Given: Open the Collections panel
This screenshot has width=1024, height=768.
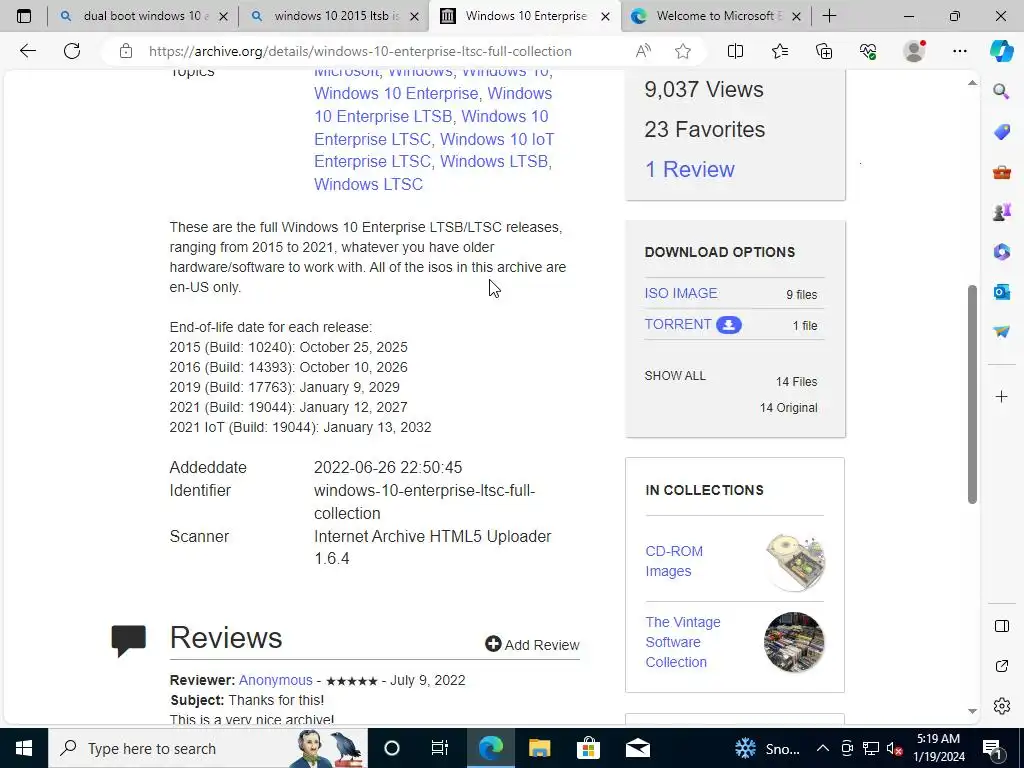Looking at the screenshot, I should click(824, 51).
